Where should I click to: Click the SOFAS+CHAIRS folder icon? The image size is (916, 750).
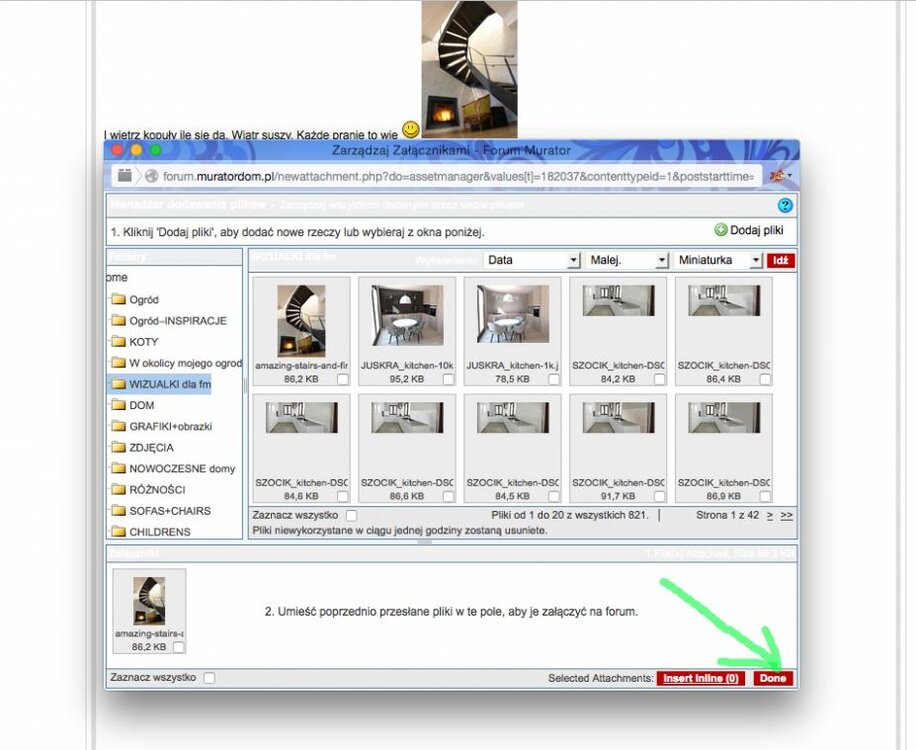(118, 511)
